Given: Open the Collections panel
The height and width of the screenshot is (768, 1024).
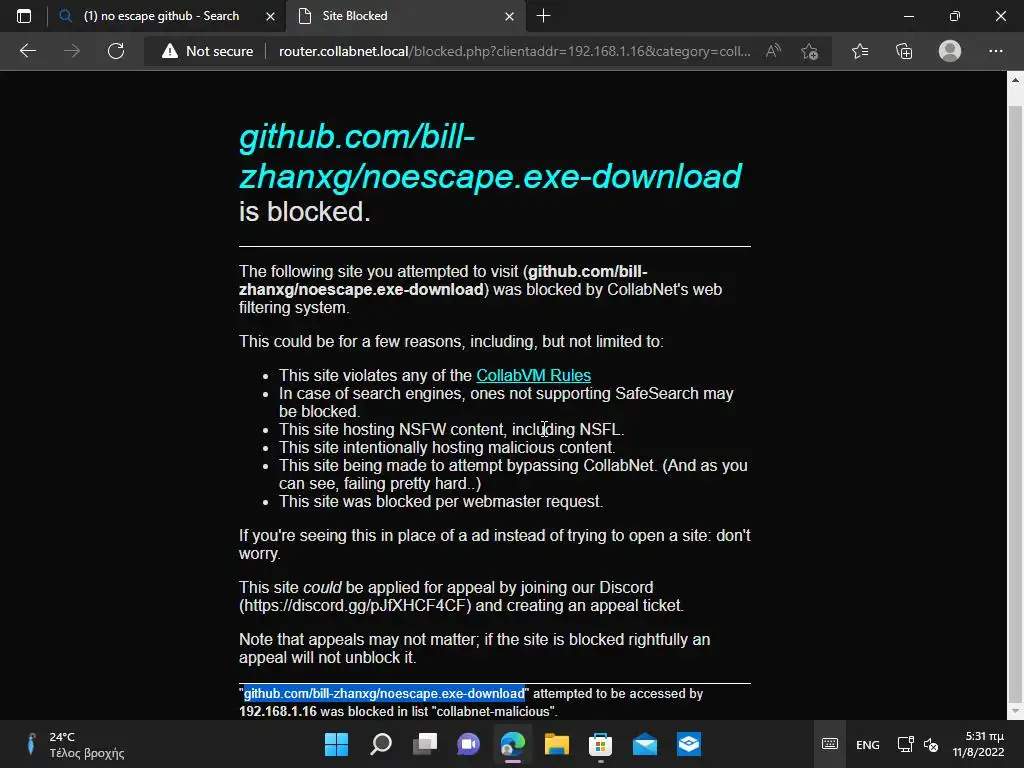Looking at the screenshot, I should [904, 51].
